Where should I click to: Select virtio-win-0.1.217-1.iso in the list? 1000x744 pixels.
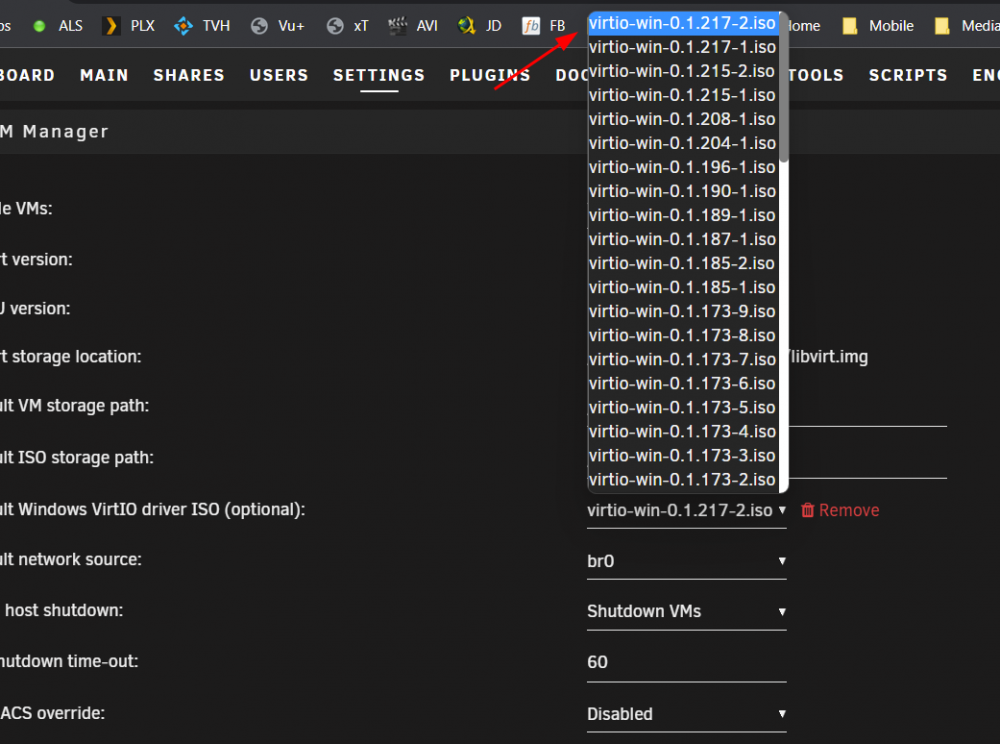tap(682, 47)
